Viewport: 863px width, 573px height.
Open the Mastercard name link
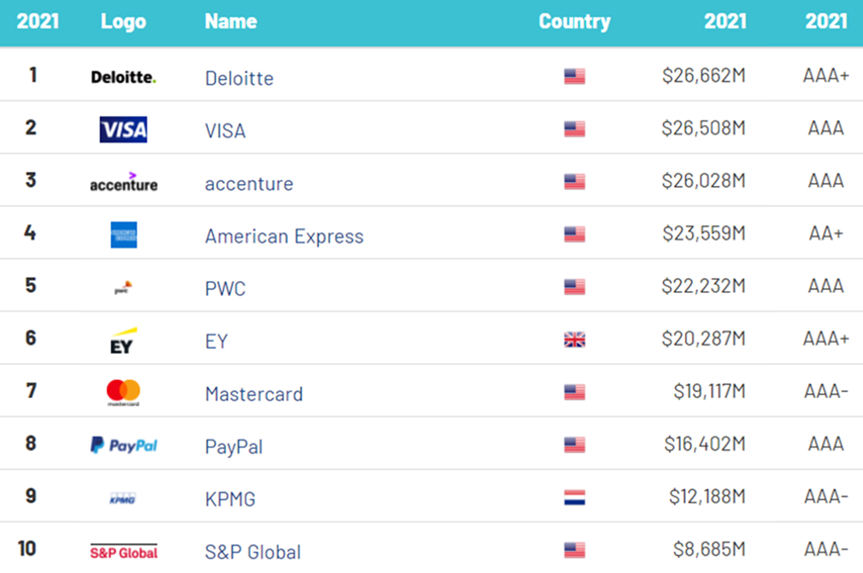254,394
